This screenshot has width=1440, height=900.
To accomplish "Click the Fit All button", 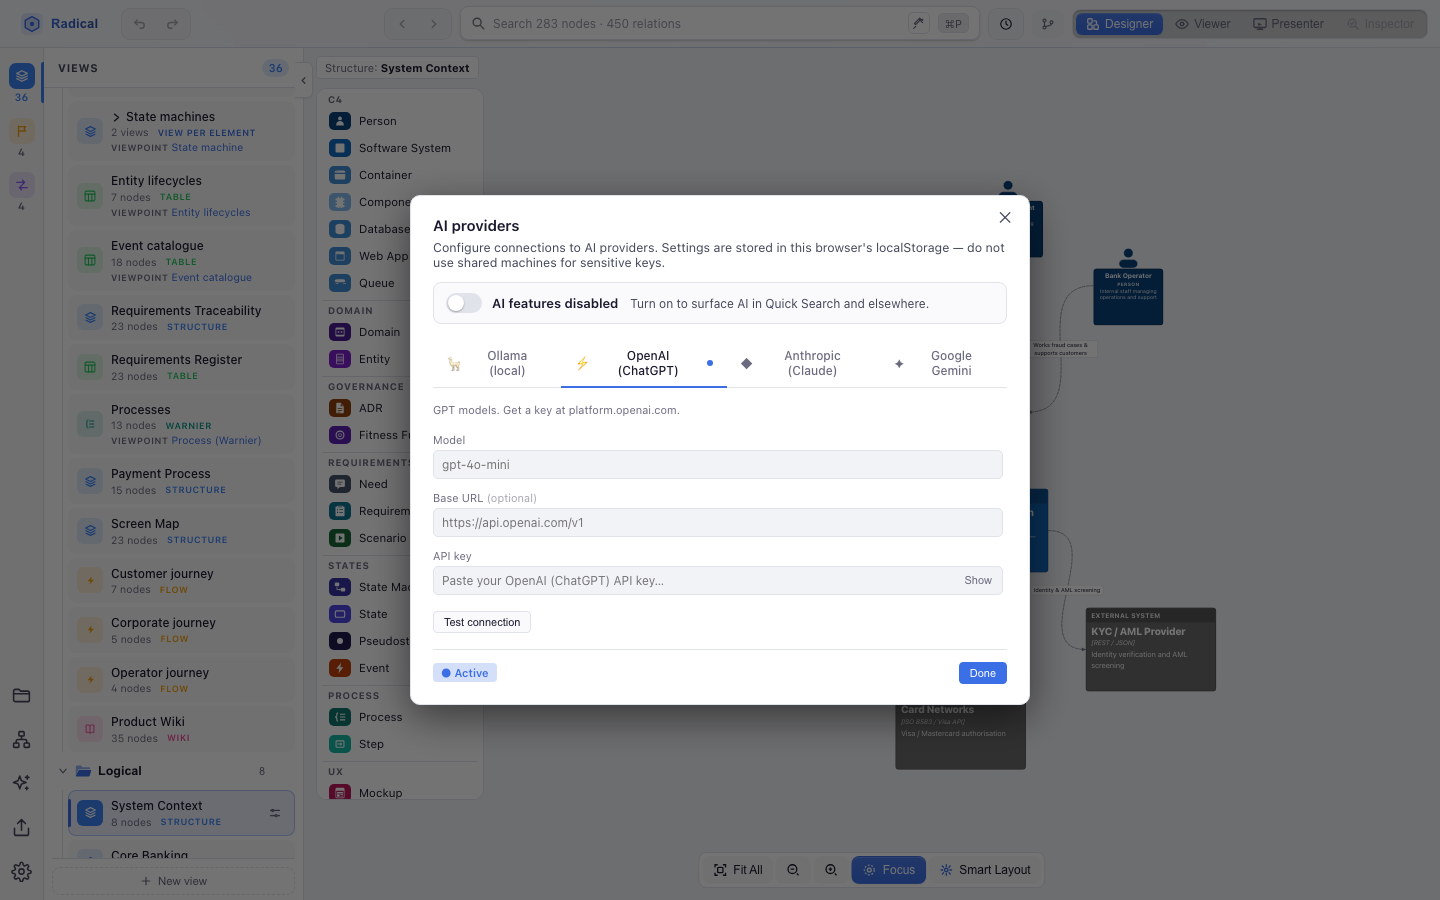I will click(x=738, y=870).
